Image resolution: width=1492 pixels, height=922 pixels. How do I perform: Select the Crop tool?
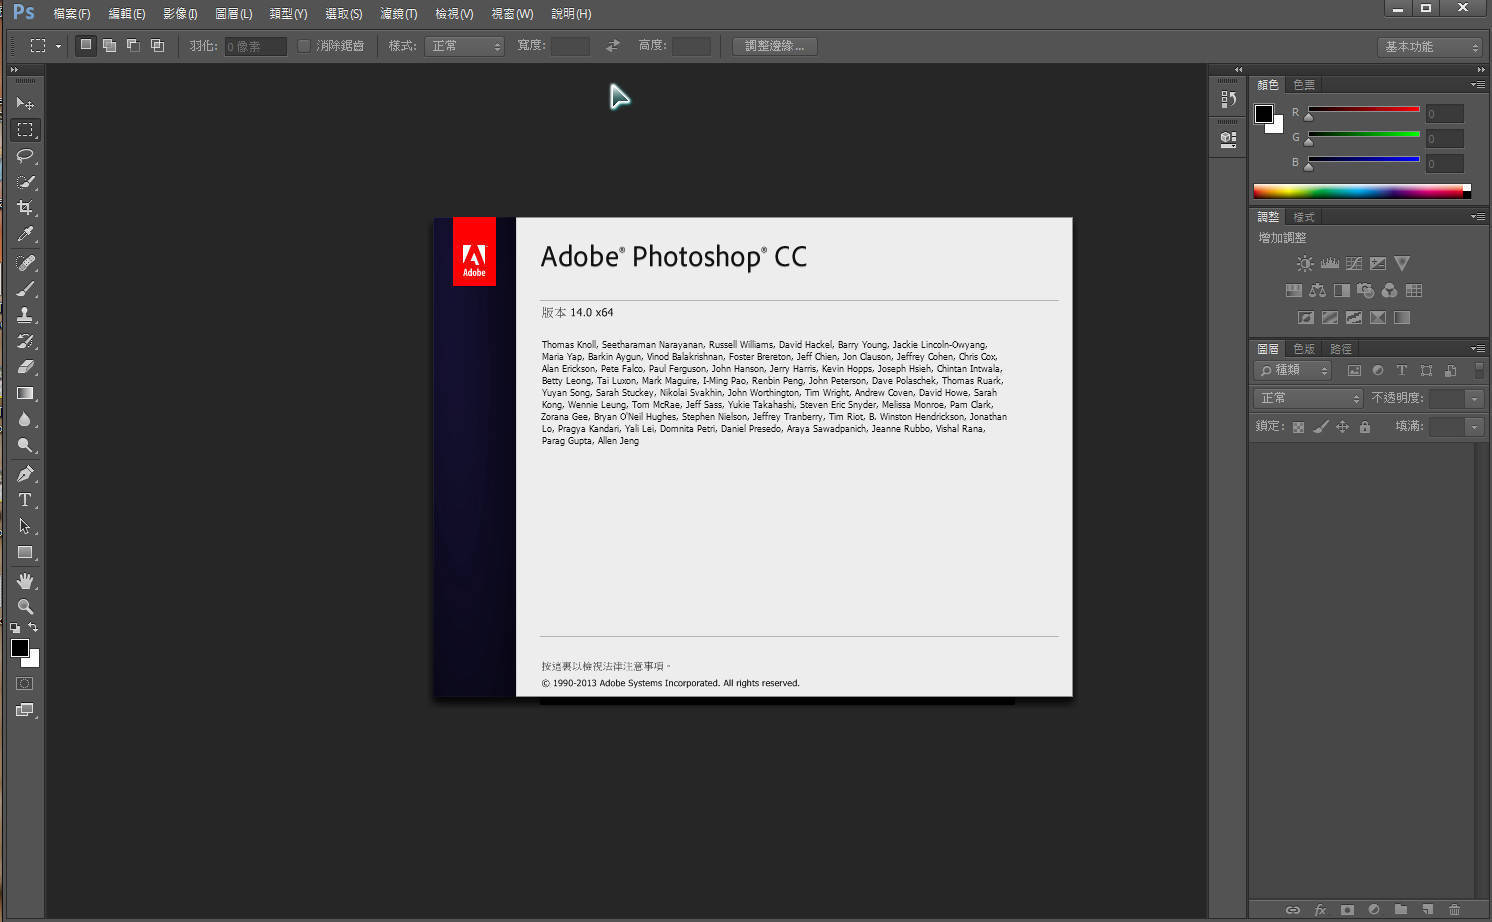pyautogui.click(x=25, y=208)
